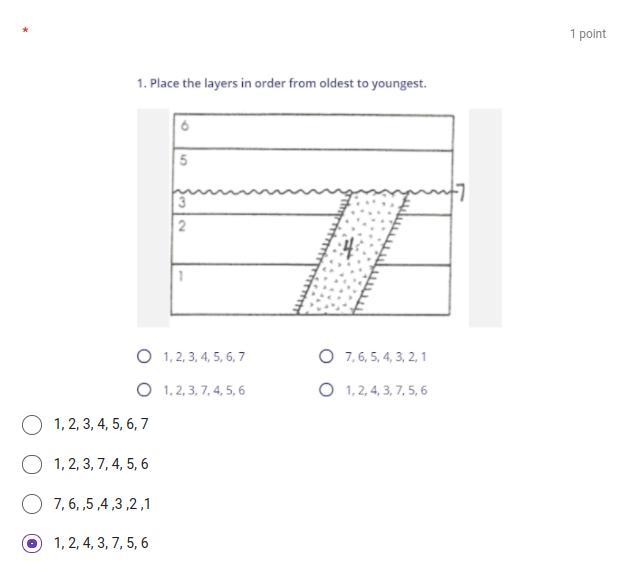Click the question text about ordering layers
This screenshot has height=585, width=627.
282,83
